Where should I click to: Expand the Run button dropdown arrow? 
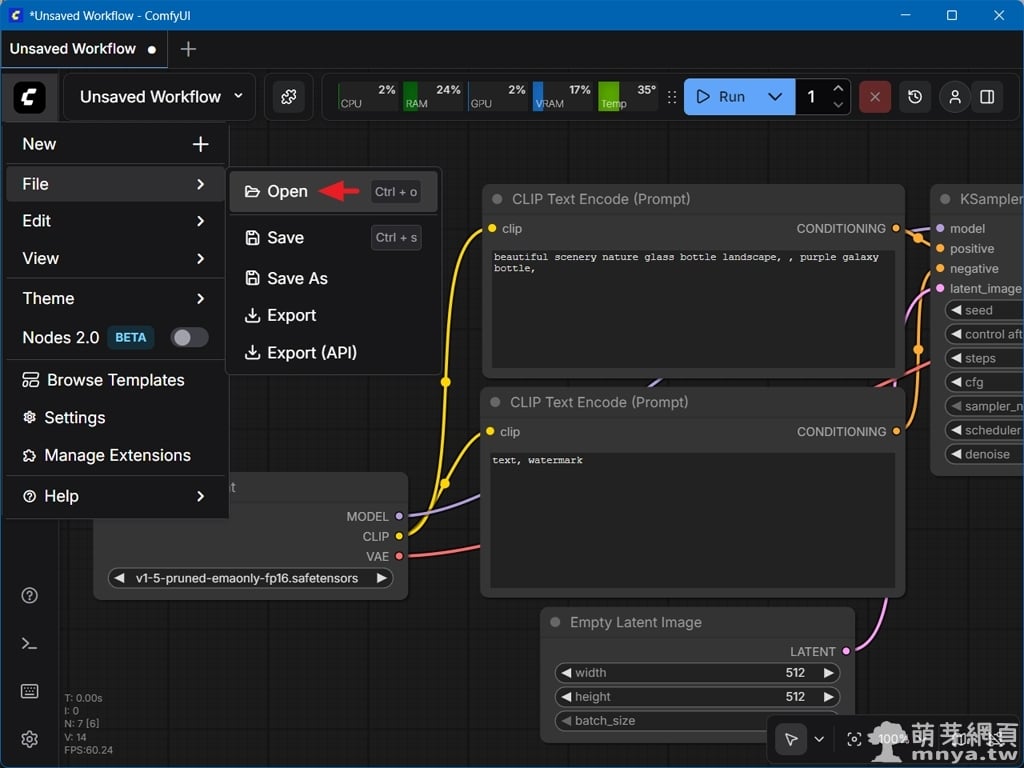click(775, 97)
